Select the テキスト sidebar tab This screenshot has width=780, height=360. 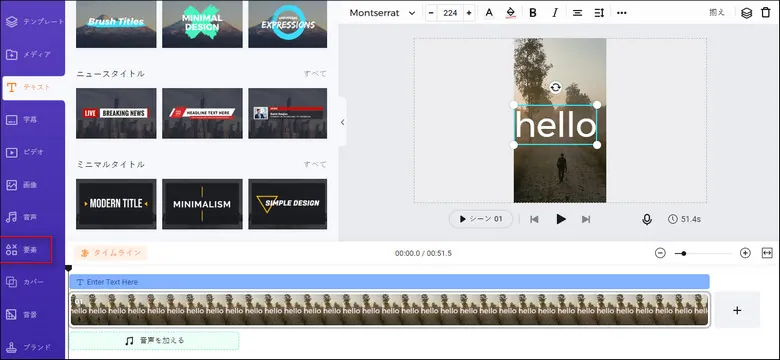(33, 87)
